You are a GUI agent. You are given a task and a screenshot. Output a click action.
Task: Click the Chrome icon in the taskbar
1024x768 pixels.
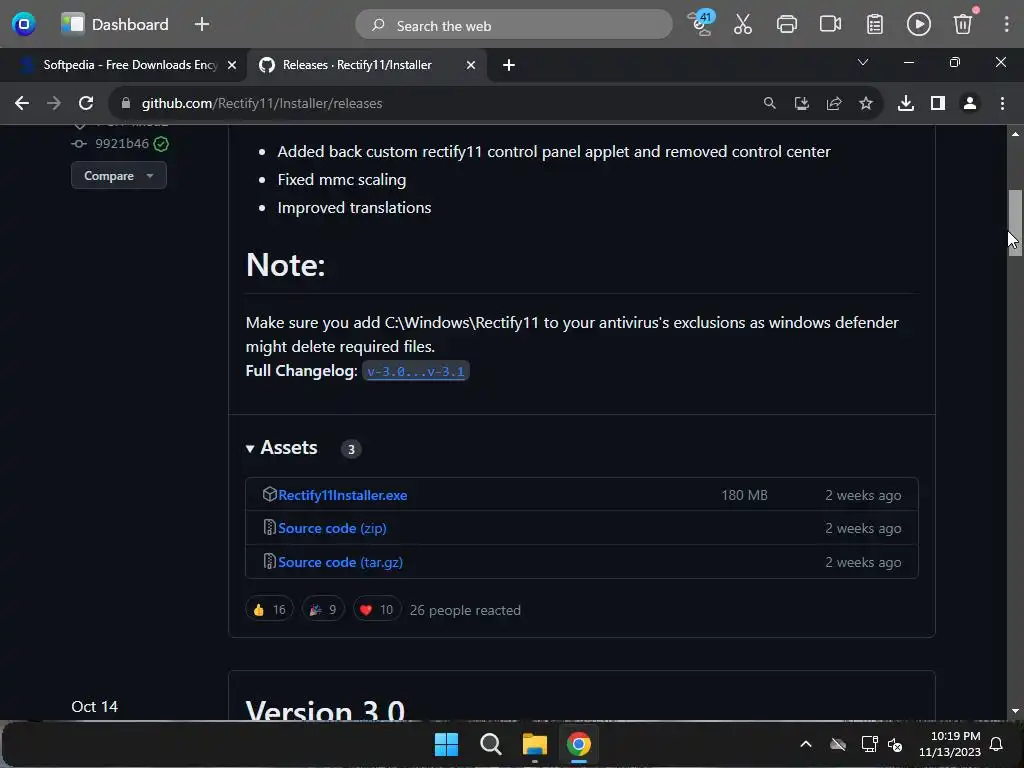(578, 744)
